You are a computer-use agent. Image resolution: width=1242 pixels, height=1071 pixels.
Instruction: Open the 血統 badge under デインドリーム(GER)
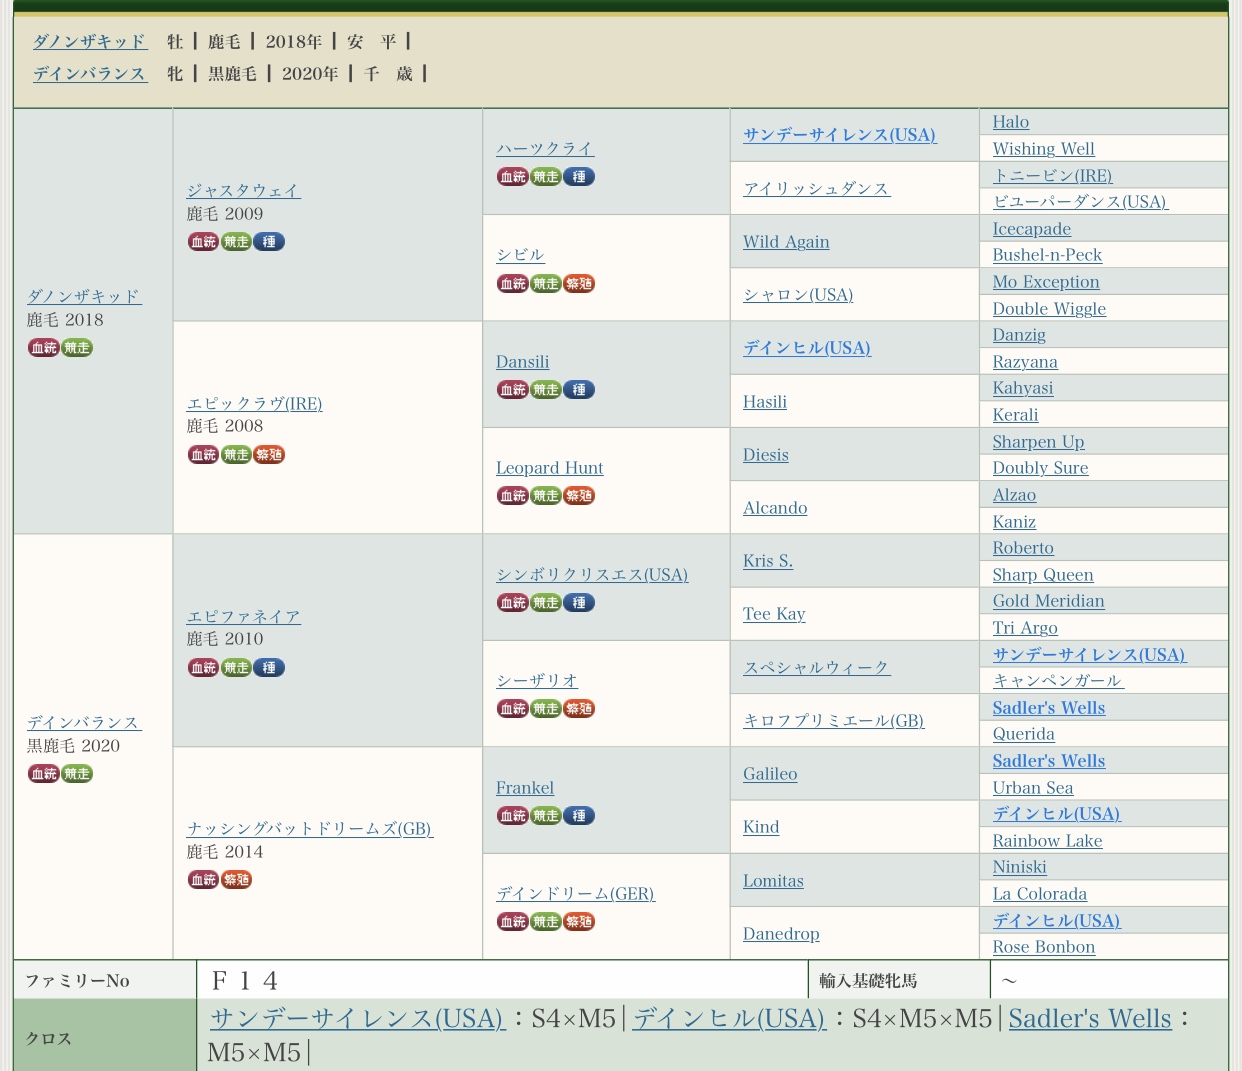click(513, 922)
